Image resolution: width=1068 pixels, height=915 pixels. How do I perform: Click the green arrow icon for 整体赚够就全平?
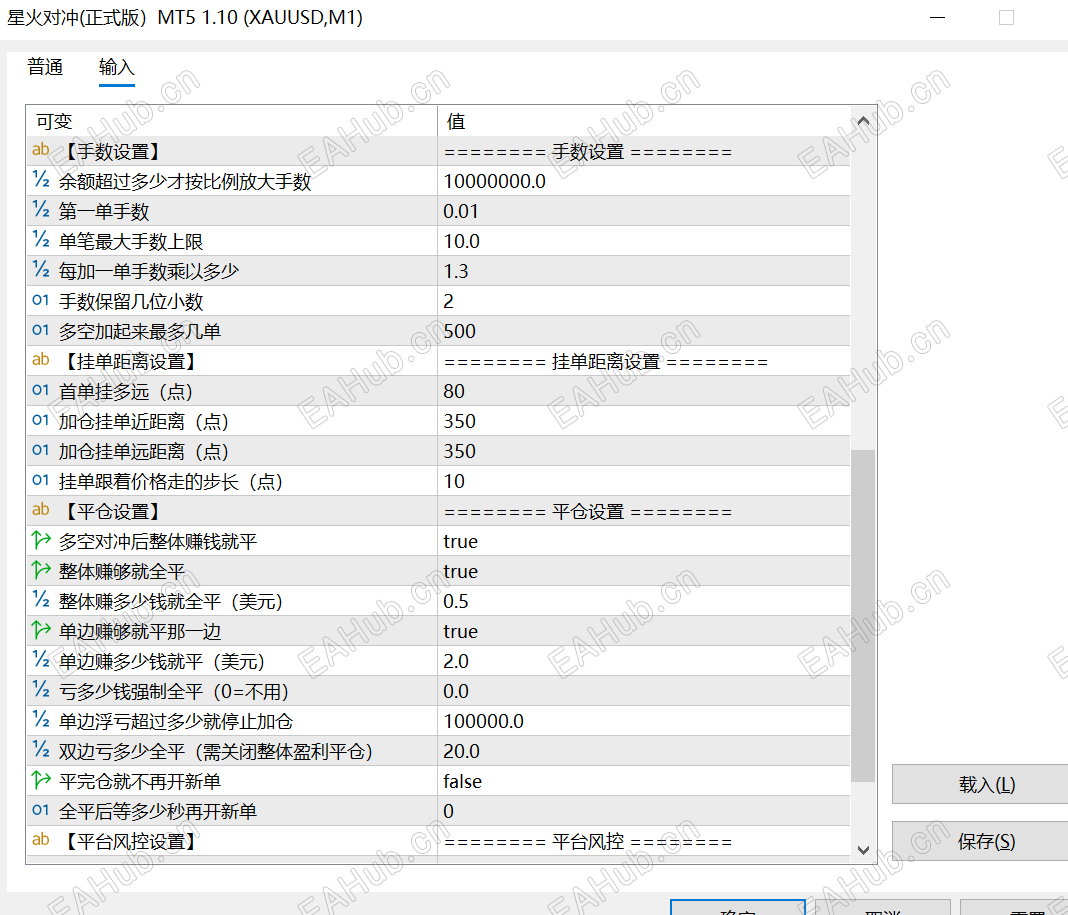41,570
